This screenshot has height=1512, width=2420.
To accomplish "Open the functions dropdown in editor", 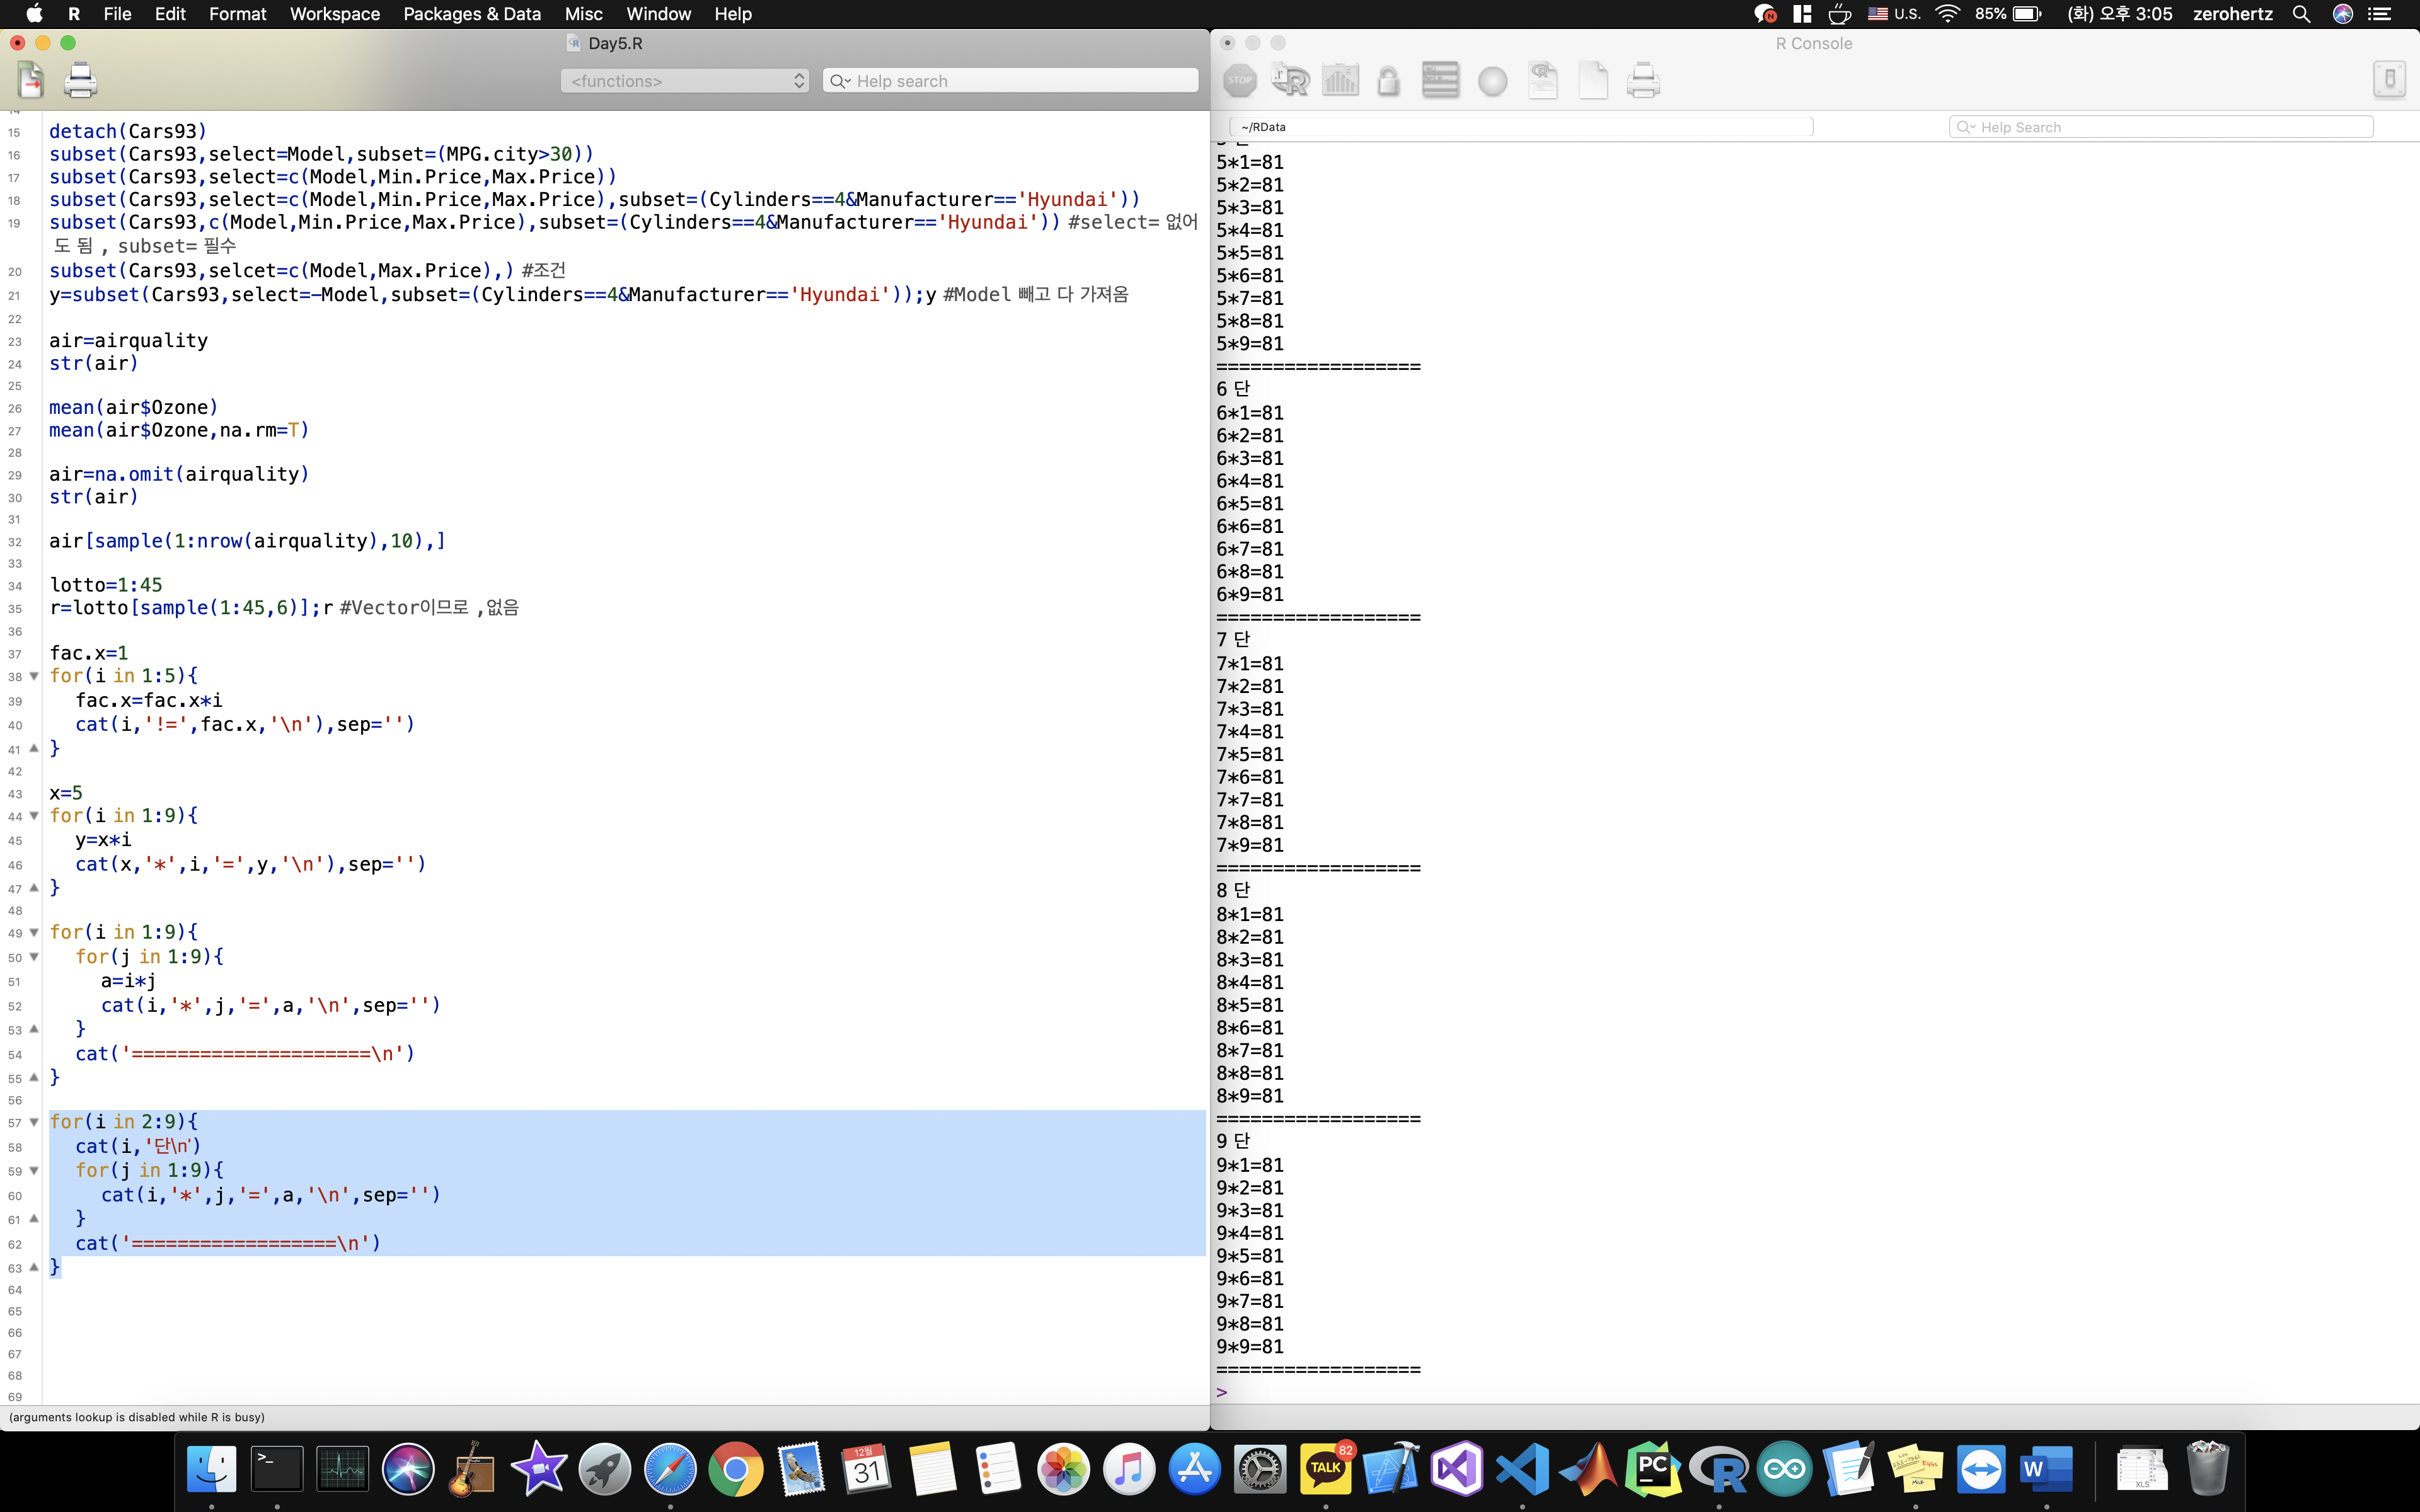I will [x=685, y=81].
